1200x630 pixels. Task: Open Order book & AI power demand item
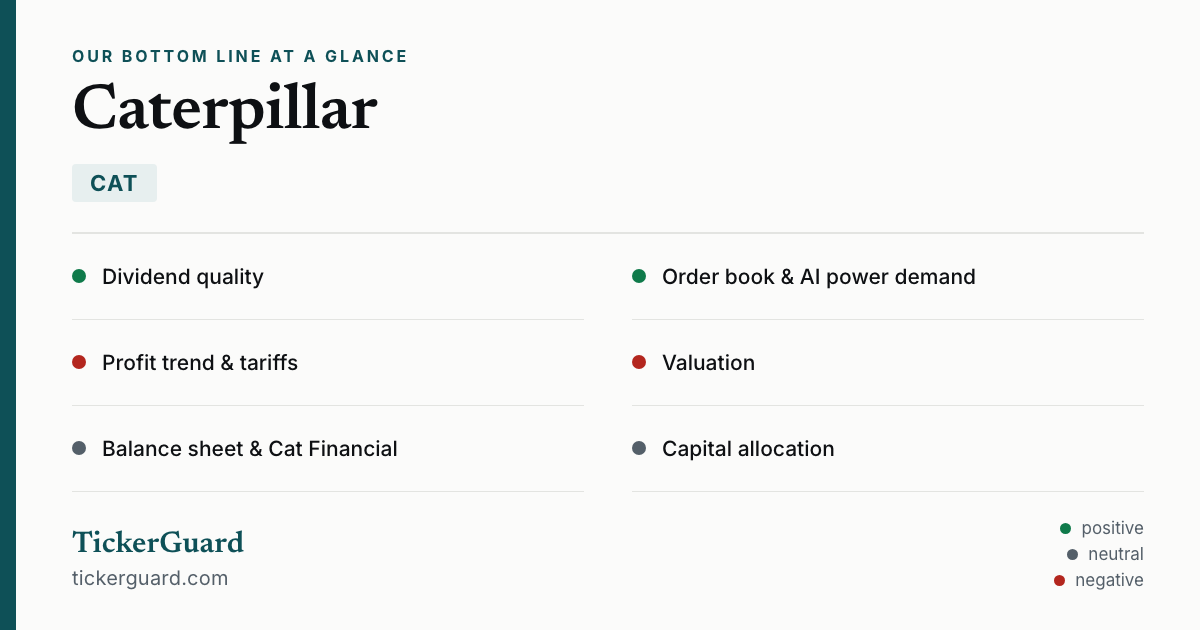[x=888, y=277]
